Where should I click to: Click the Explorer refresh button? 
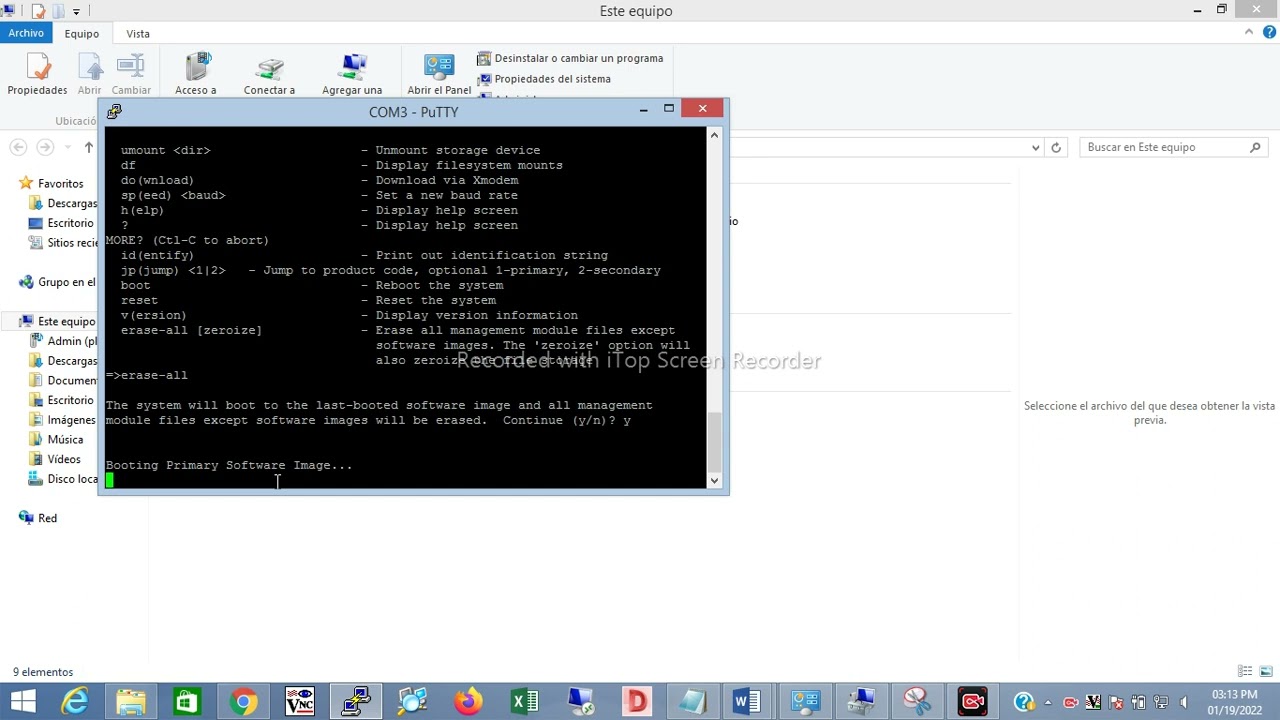click(x=1056, y=147)
